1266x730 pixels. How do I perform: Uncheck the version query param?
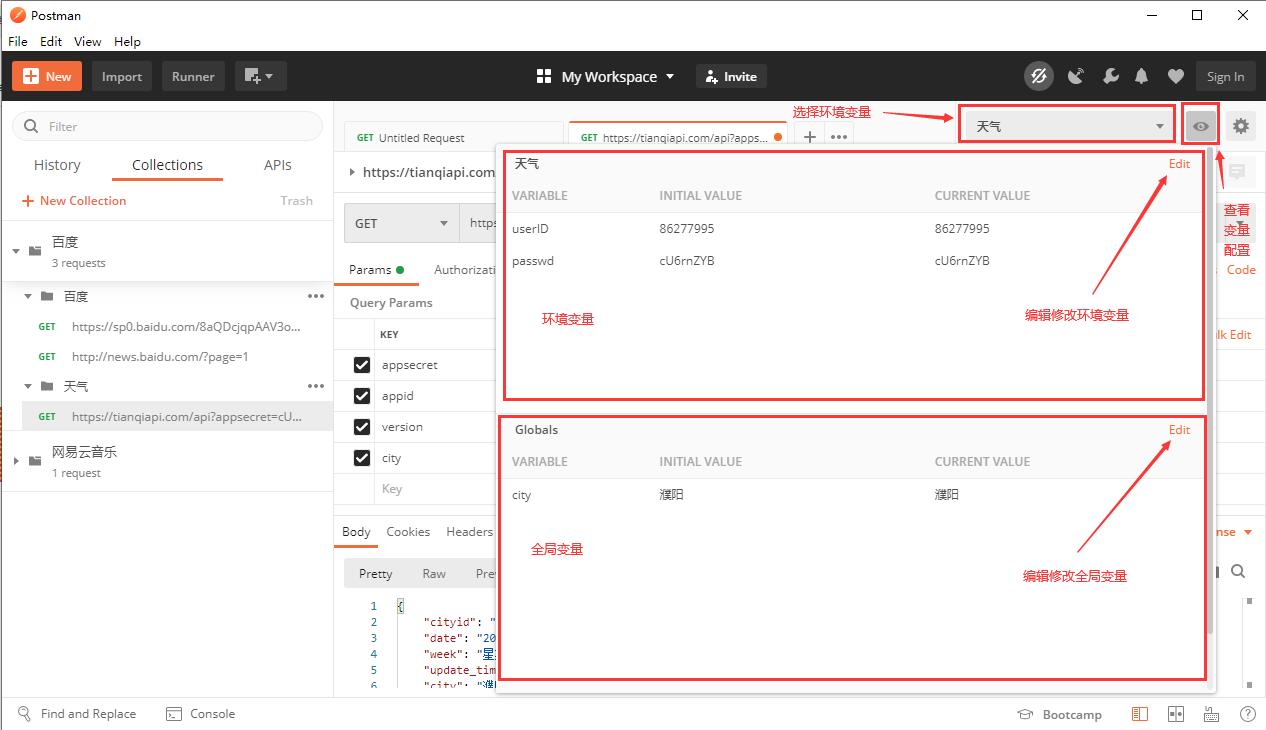(362, 427)
